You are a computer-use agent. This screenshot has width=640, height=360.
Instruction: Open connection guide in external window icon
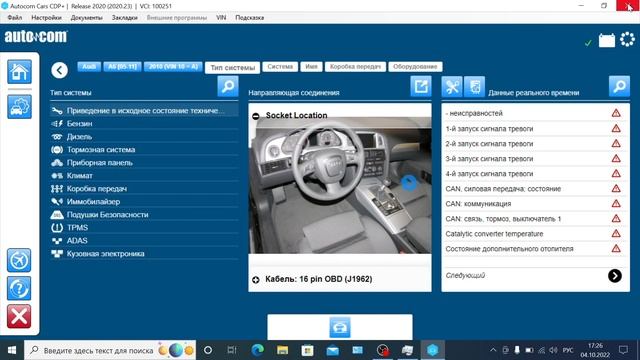421,86
